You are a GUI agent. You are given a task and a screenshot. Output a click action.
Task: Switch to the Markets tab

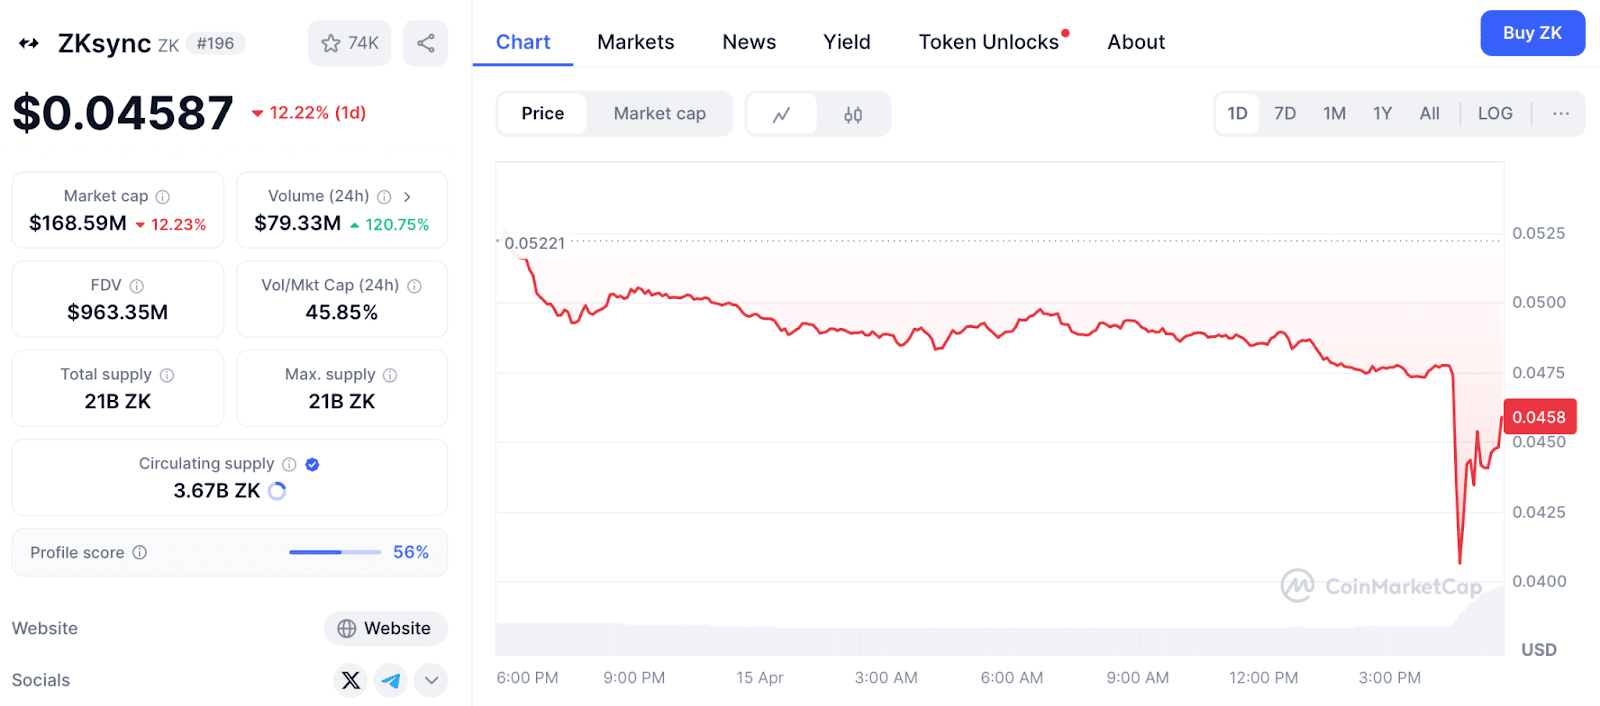pos(635,42)
